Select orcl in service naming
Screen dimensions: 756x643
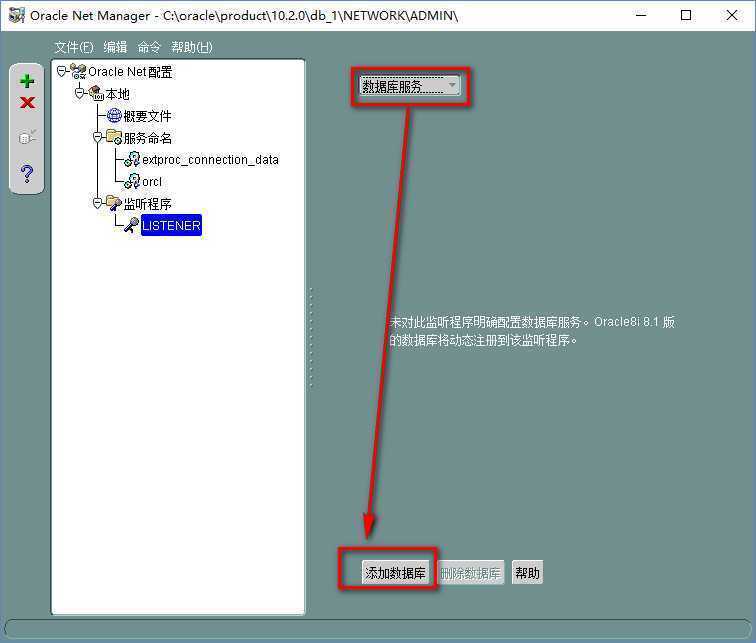[x=152, y=182]
